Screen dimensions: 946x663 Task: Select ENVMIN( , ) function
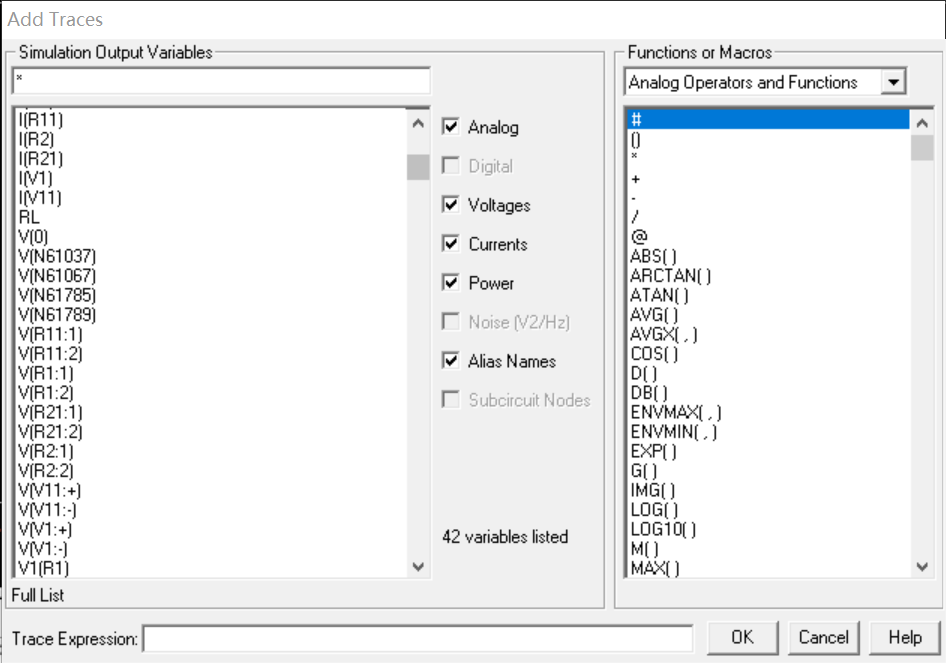tap(674, 432)
